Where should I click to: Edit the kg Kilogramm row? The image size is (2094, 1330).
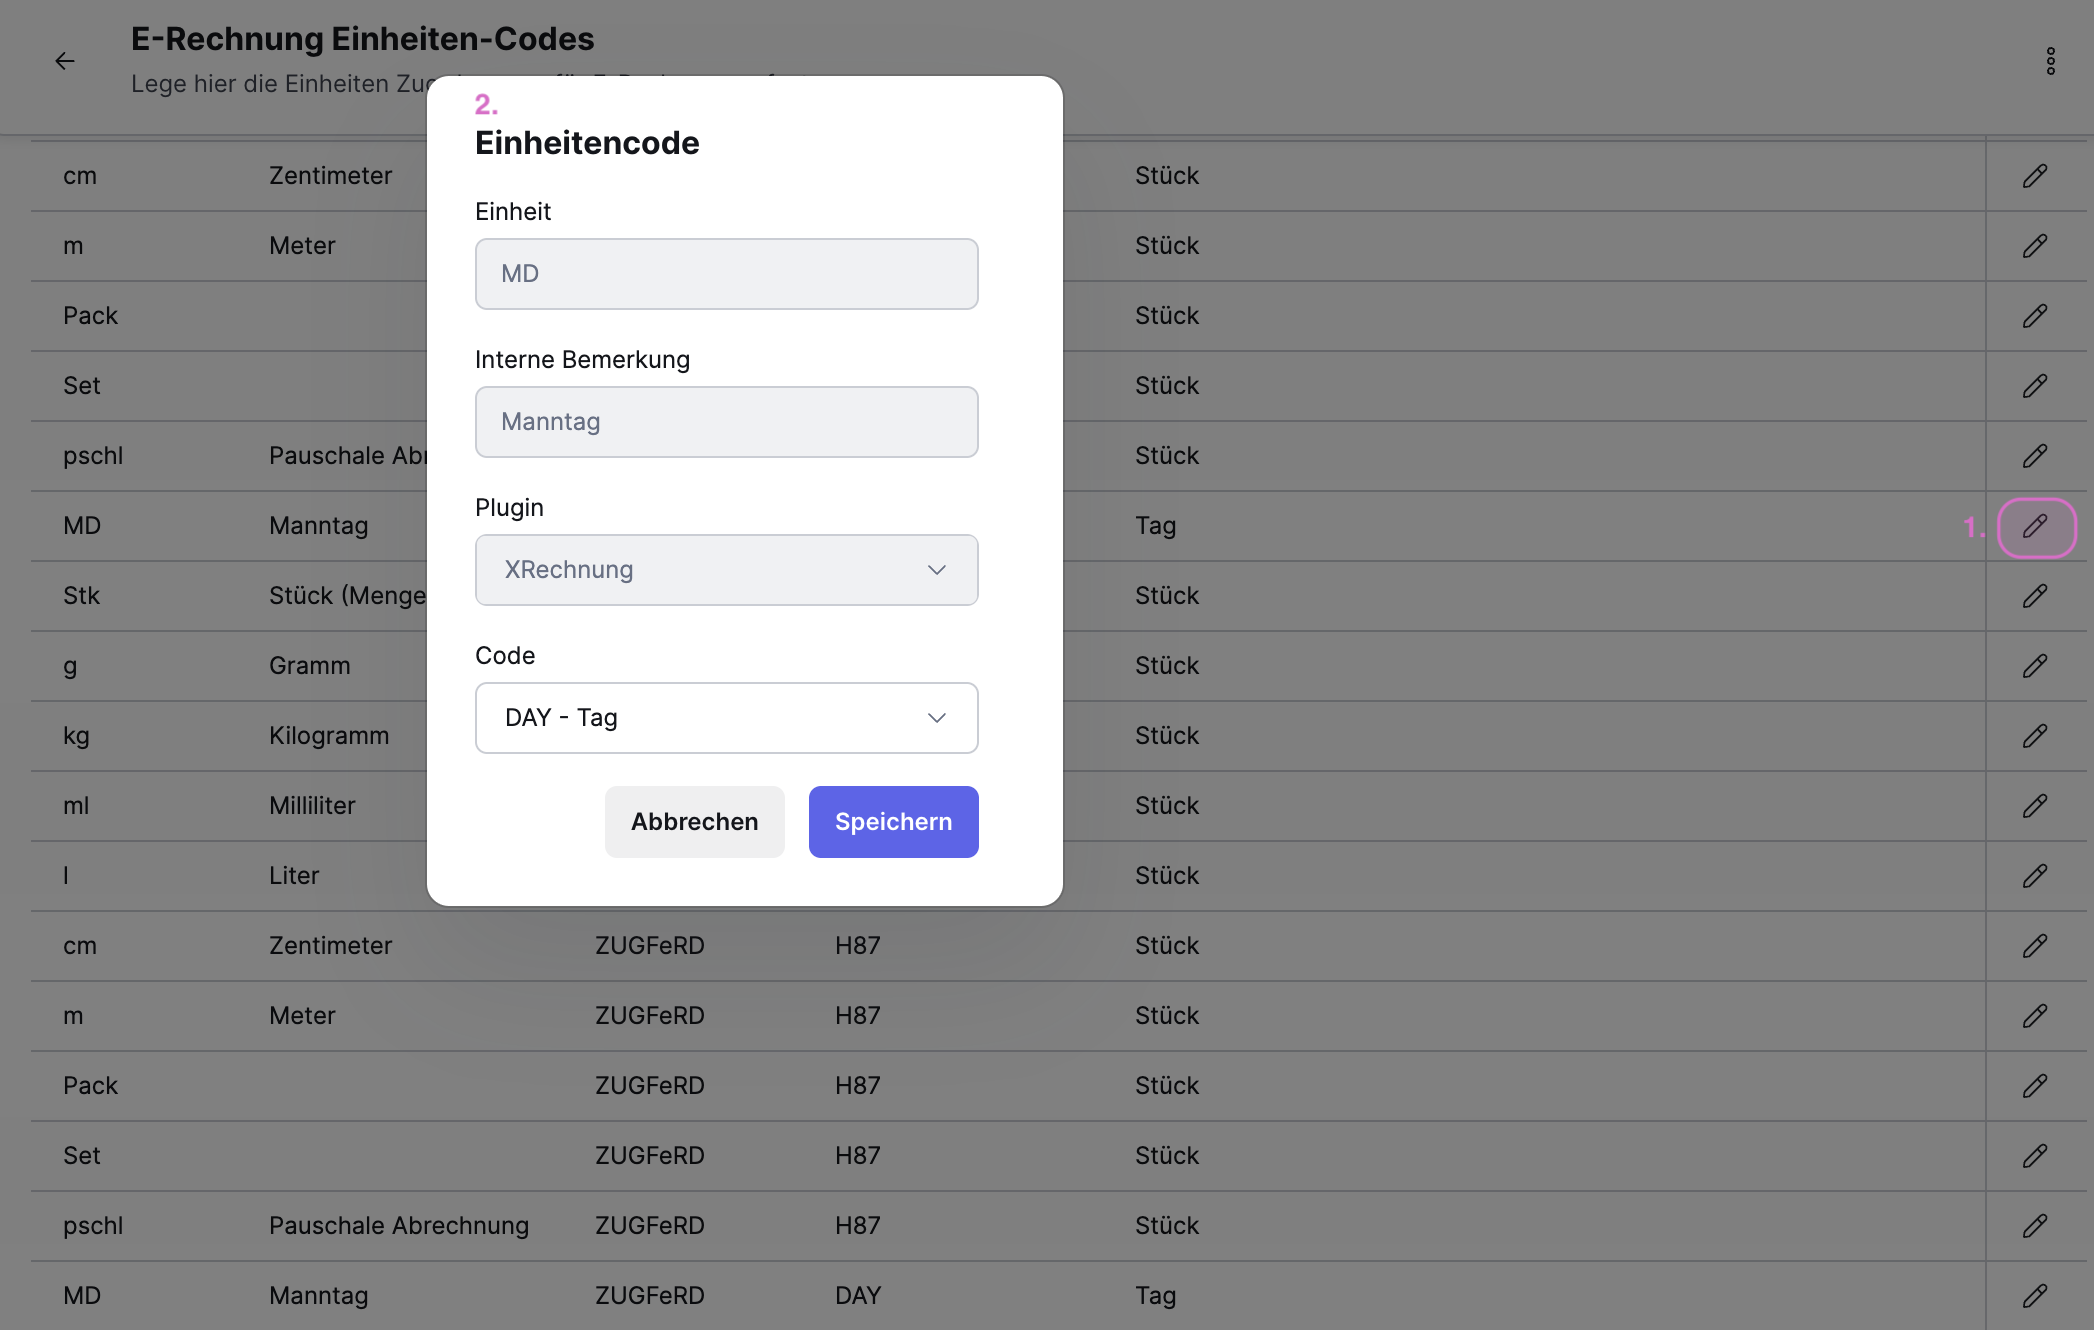coord(2035,736)
